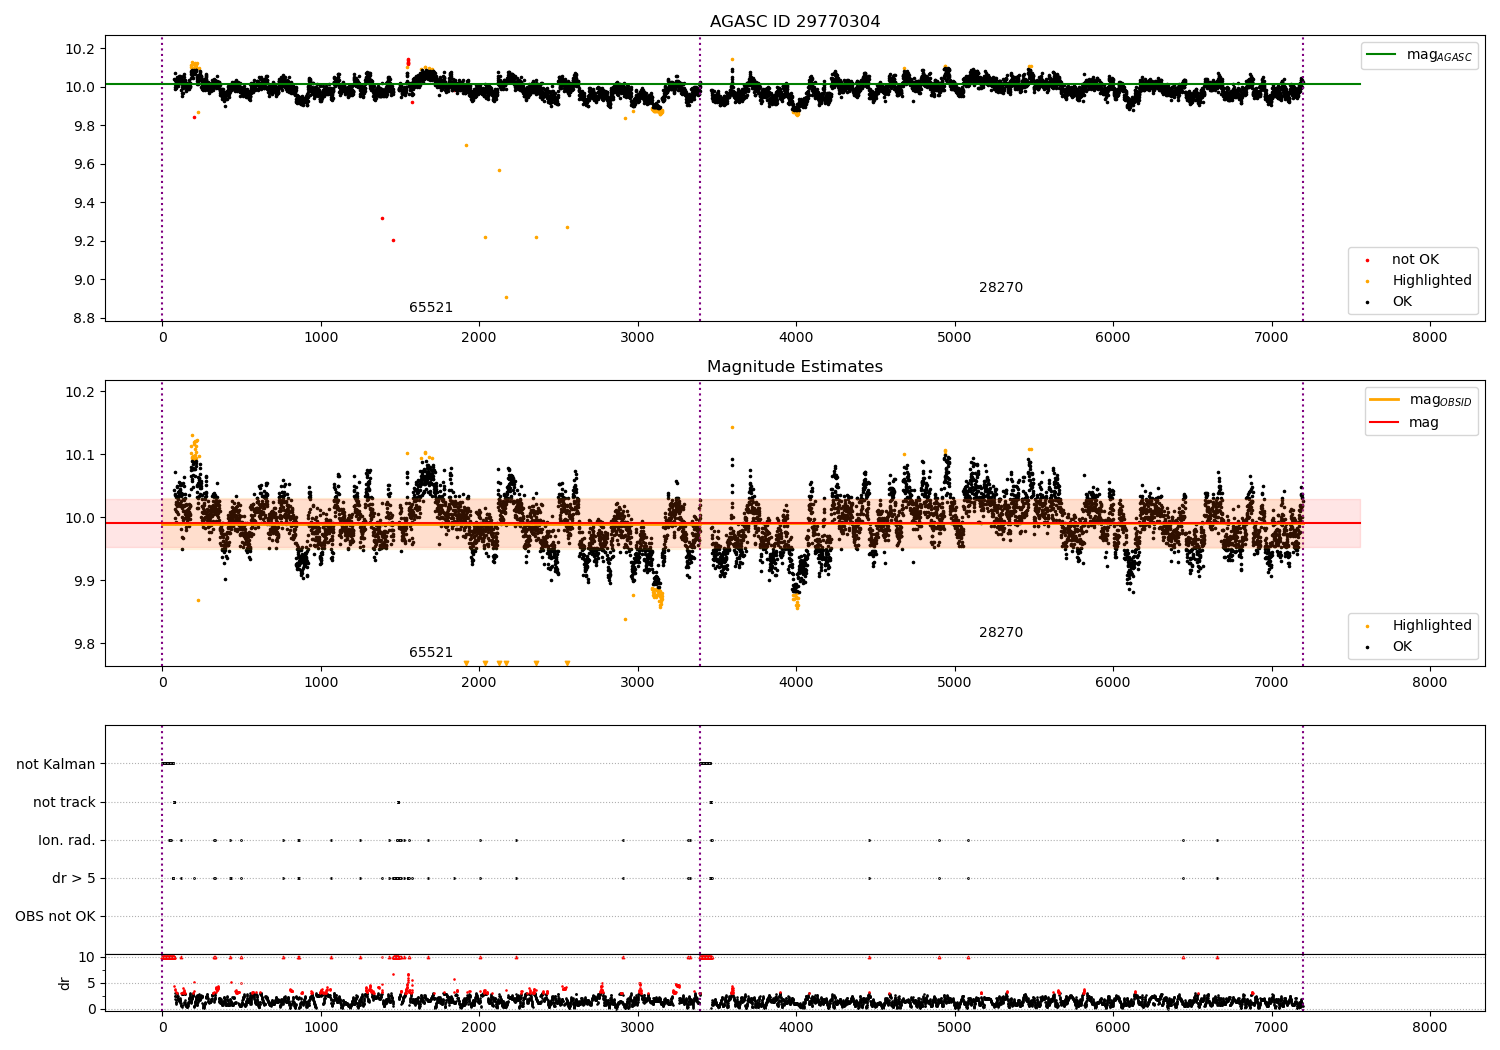The width and height of the screenshot is (1500, 1050).
Task: Click the '9.0' y-axis tick in top plot
Action: tap(82, 280)
